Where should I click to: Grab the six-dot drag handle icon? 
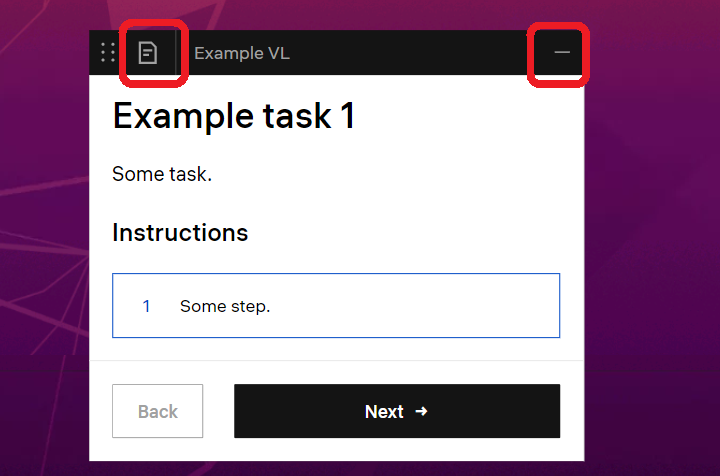[x=107, y=52]
